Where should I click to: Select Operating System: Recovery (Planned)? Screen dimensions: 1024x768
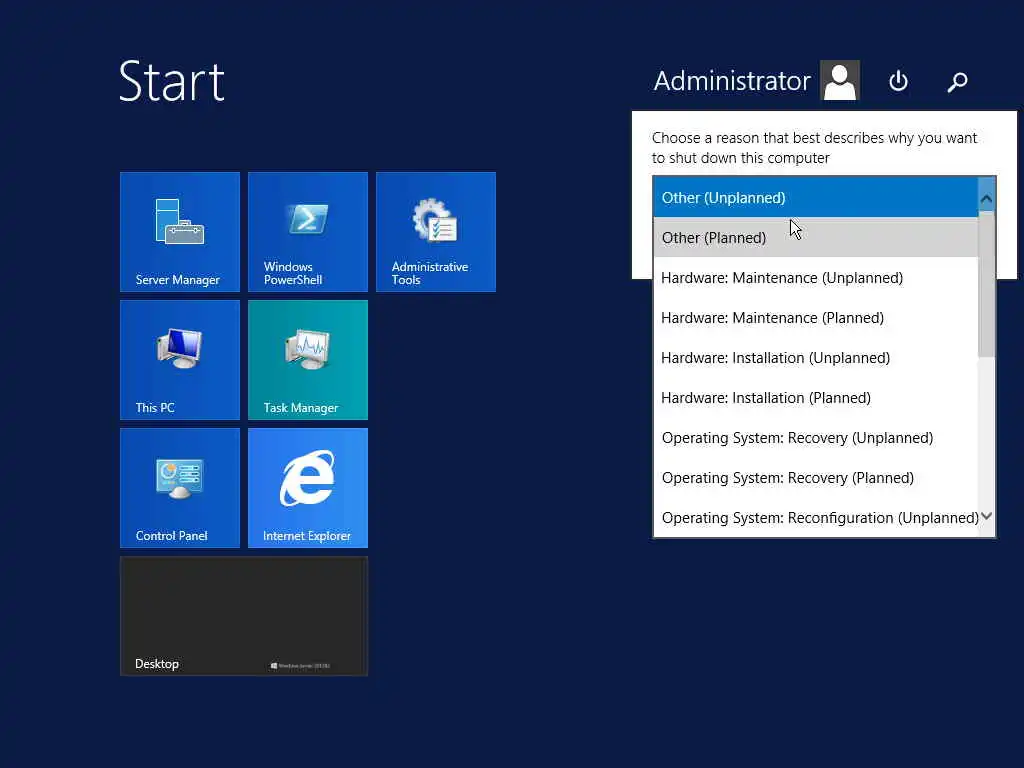point(815,477)
